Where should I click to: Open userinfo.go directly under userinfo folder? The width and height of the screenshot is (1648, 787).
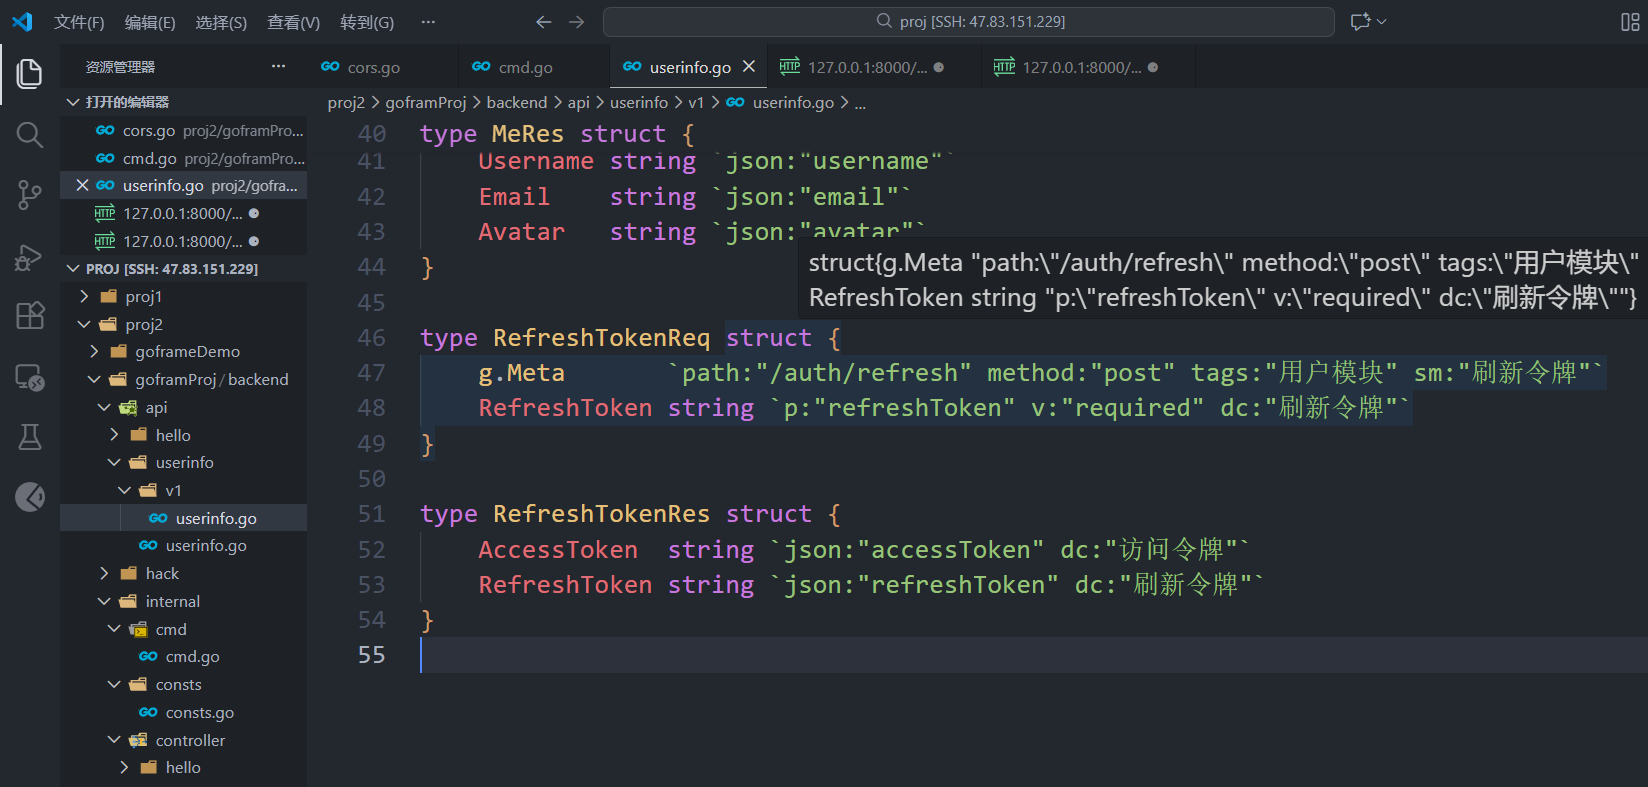point(184,545)
